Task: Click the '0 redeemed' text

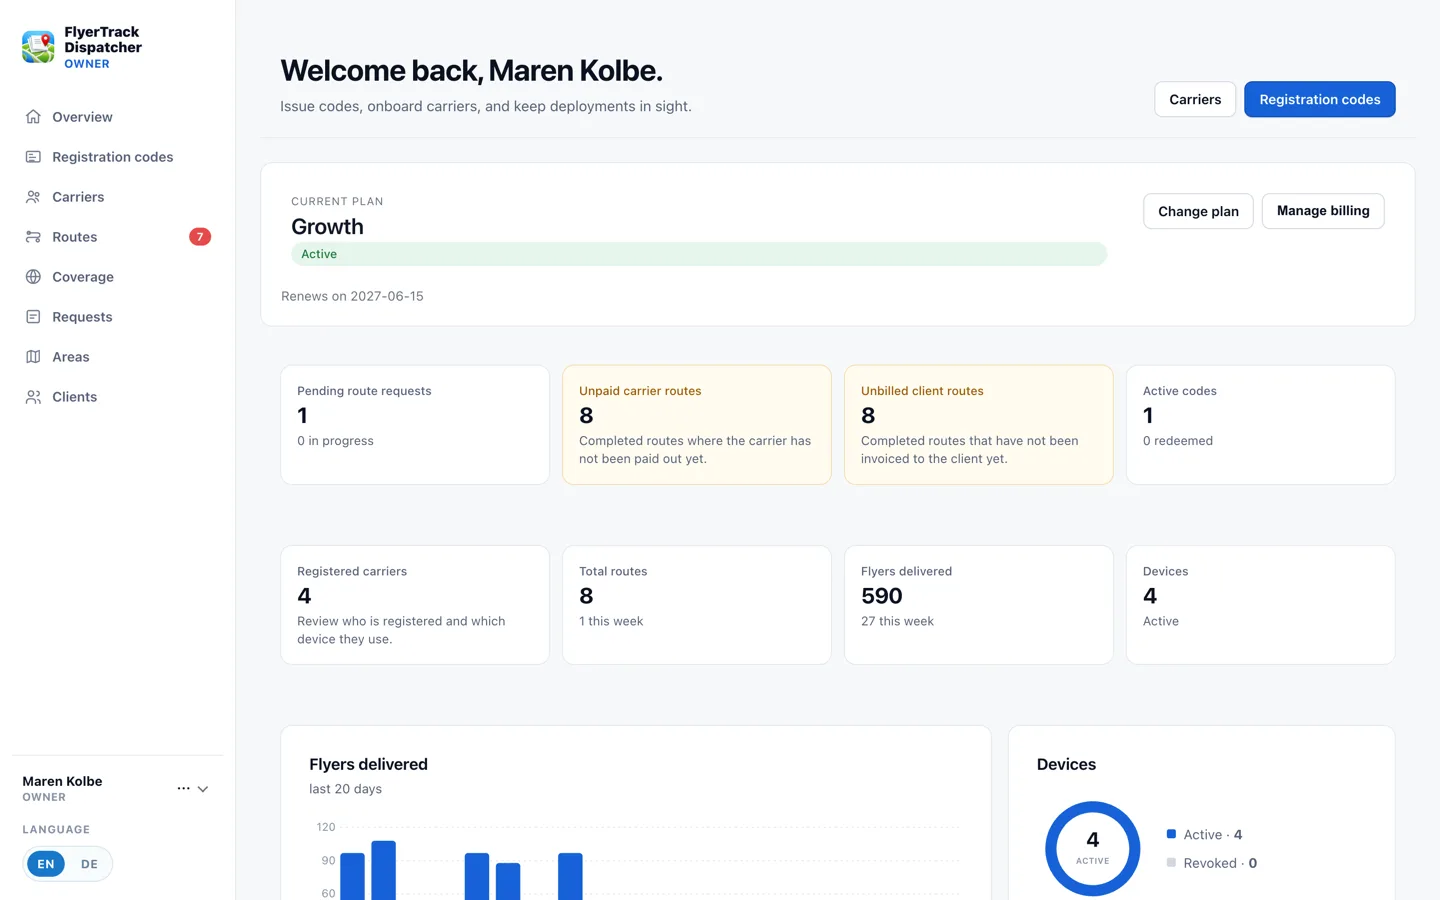Action: 1178,441
